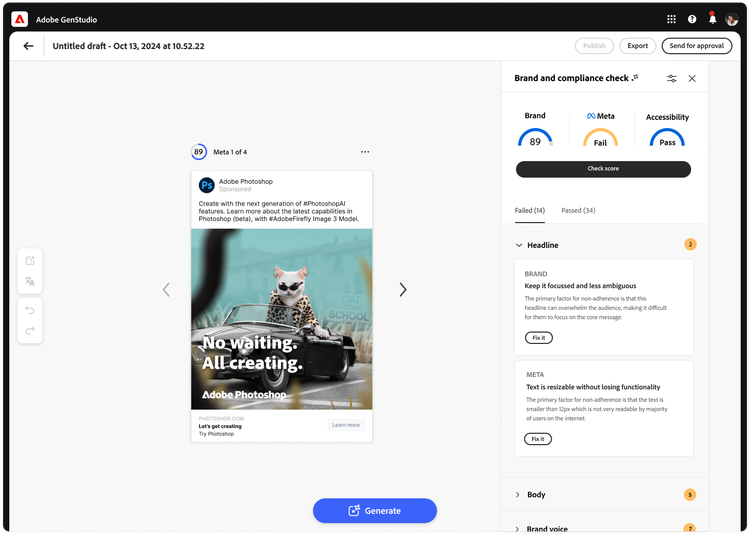Screen dimensions: 750x535
Task: Click the redo arrow in the left toolbar
Action: [x=30, y=331]
